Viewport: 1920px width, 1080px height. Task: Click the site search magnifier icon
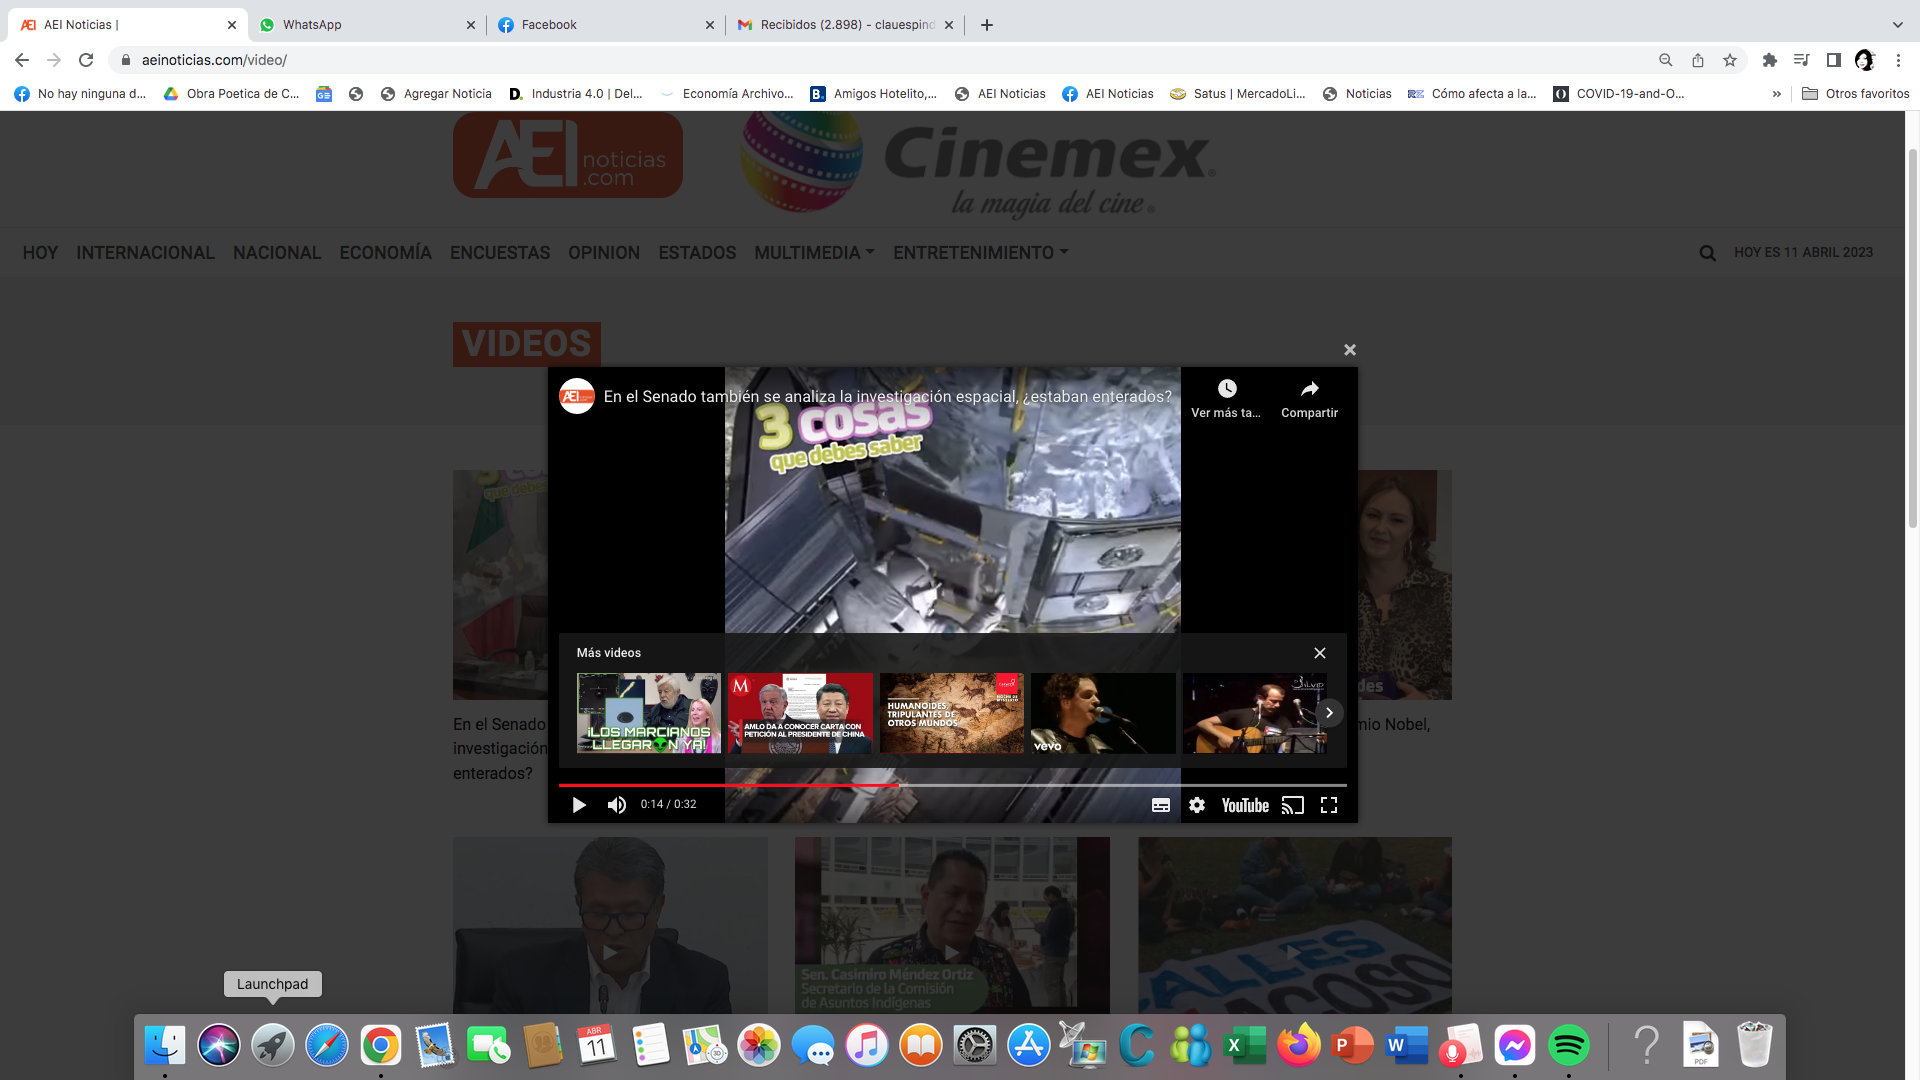1708,253
